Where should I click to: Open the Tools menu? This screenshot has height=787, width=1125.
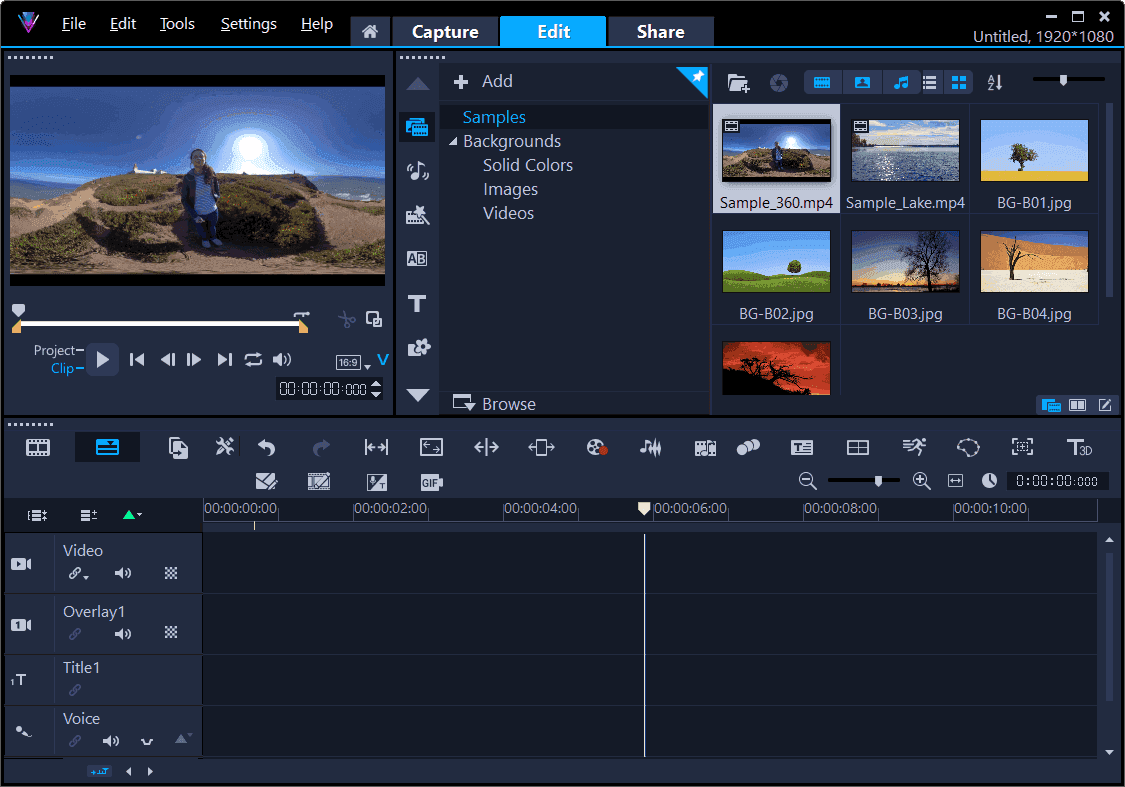176,24
